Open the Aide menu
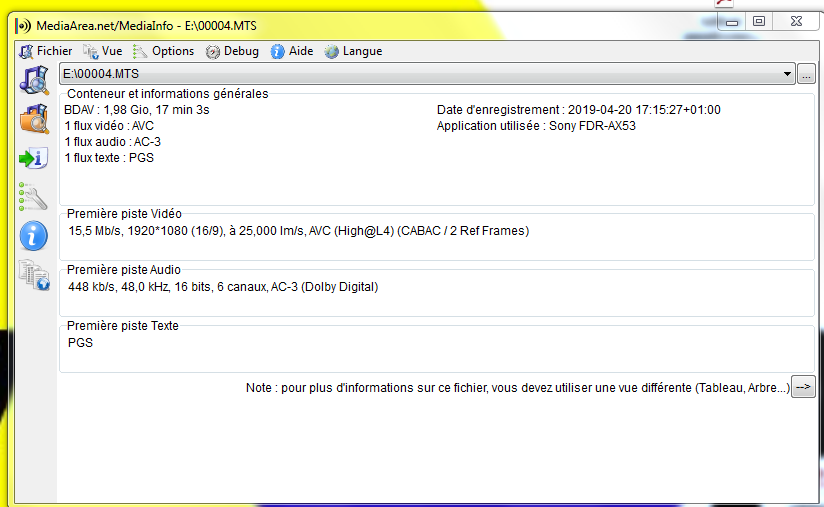 point(292,51)
